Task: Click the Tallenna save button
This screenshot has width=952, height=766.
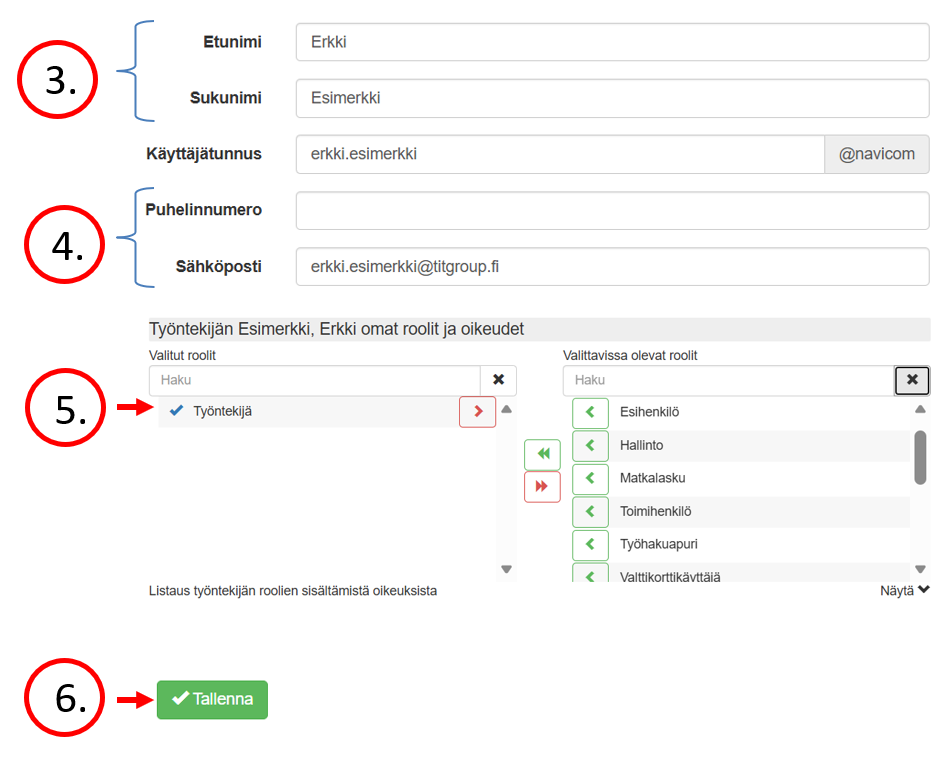Action: coord(212,700)
